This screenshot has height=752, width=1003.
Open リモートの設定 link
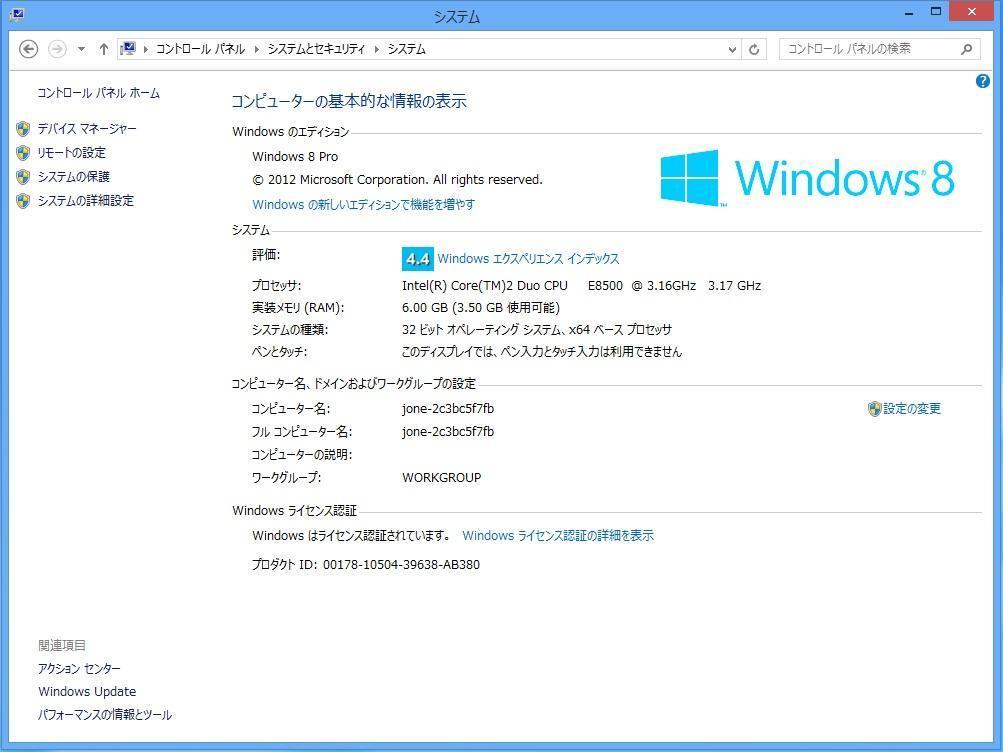(x=72, y=153)
